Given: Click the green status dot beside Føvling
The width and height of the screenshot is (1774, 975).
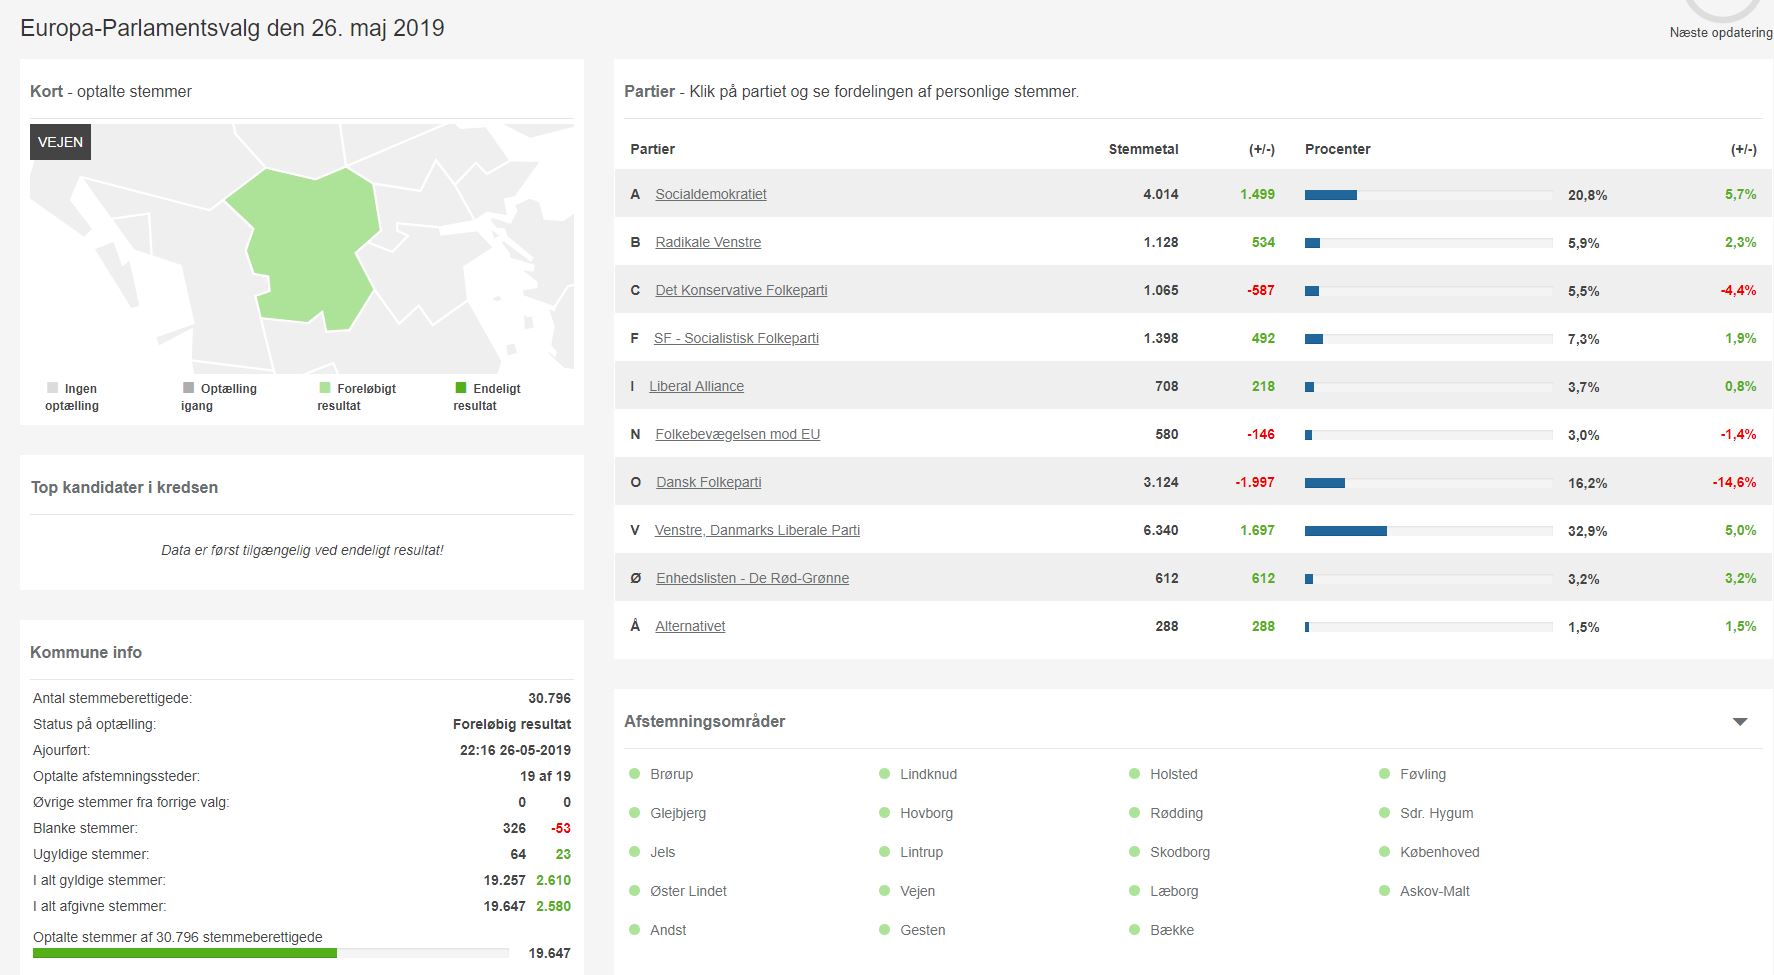Looking at the screenshot, I should [1384, 774].
